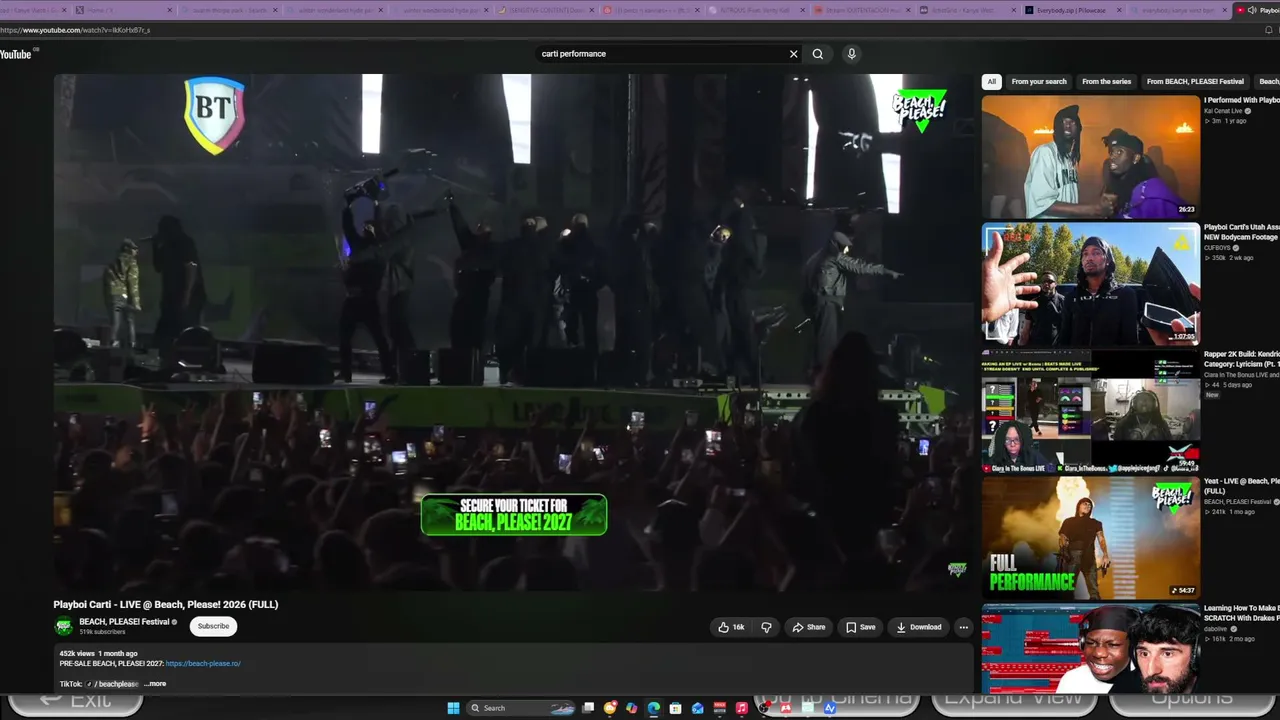Open the Share dialog for the video
Viewport: 1280px width, 720px height.
pyautogui.click(x=809, y=627)
